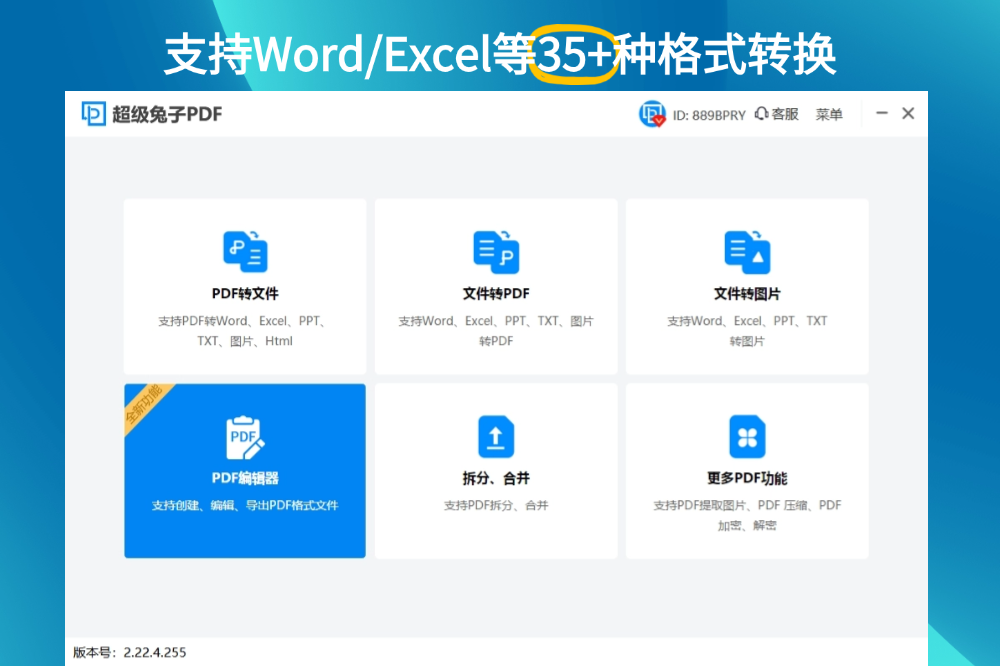Click the PDF转文件 conversion icon
This screenshot has width=1000, height=666.
pyautogui.click(x=245, y=251)
